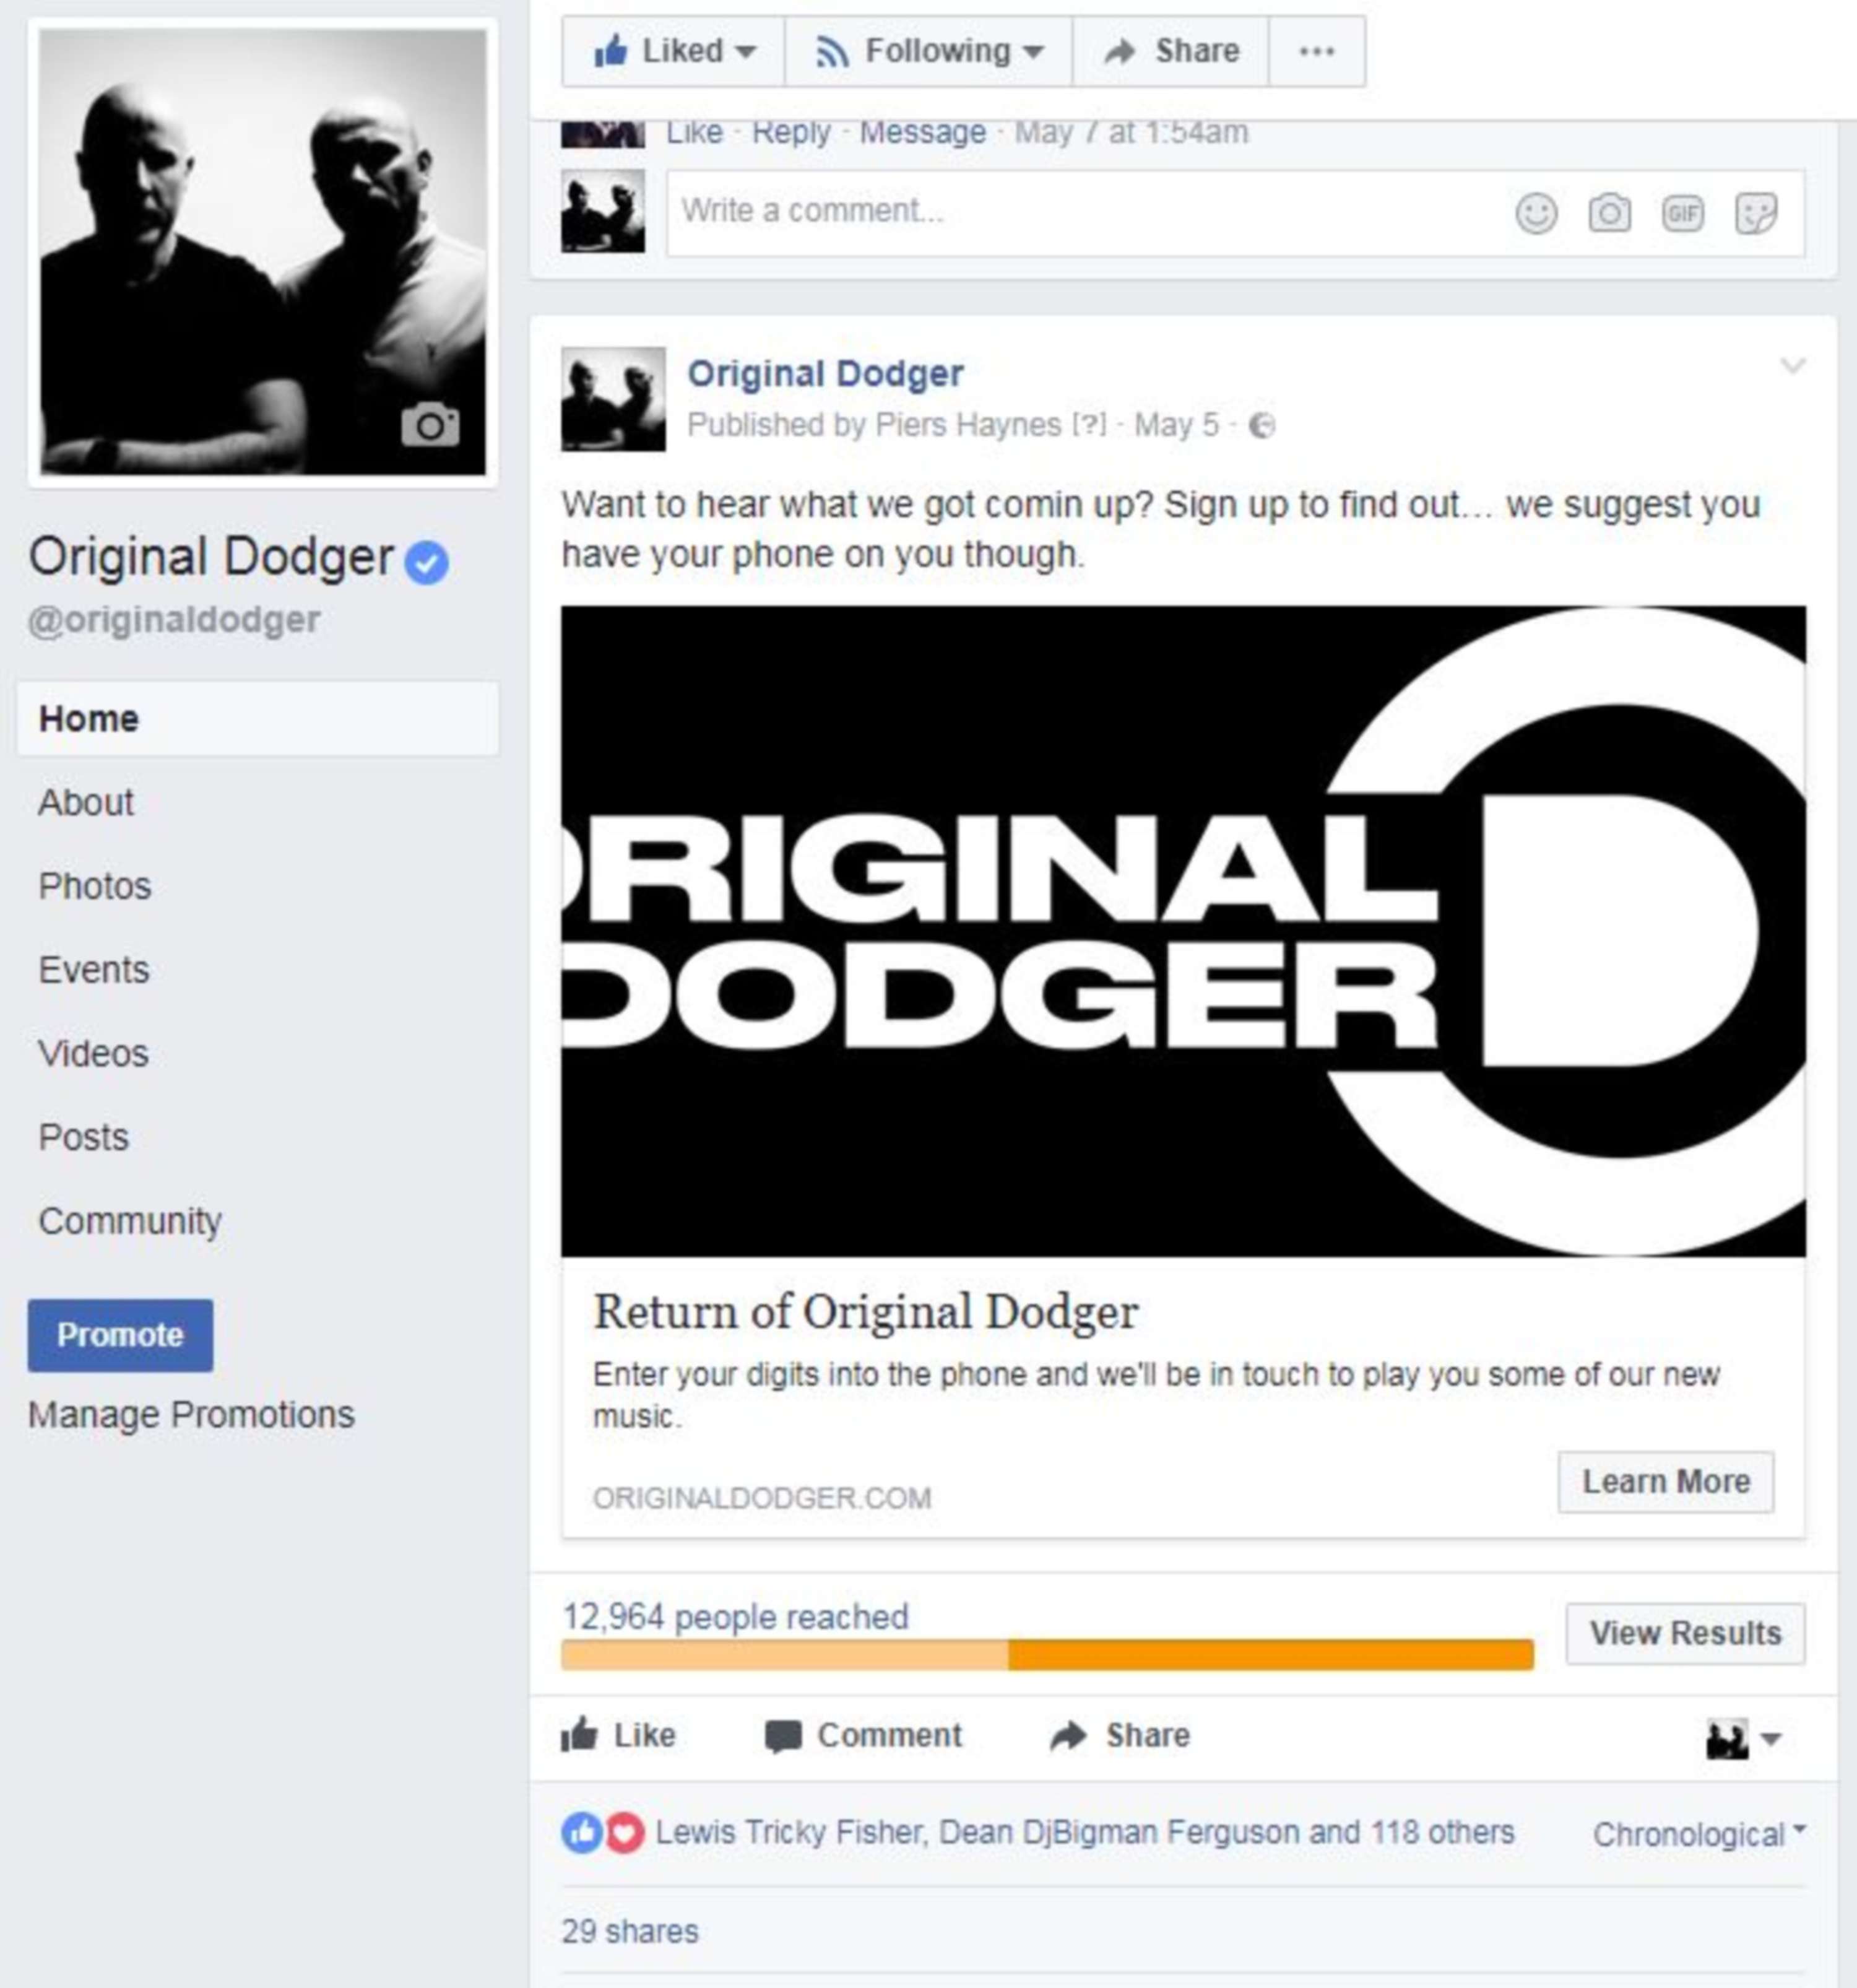Open the Original Dodger logo link image
Viewport: 1857px width, 1988px height.
tap(1183, 931)
